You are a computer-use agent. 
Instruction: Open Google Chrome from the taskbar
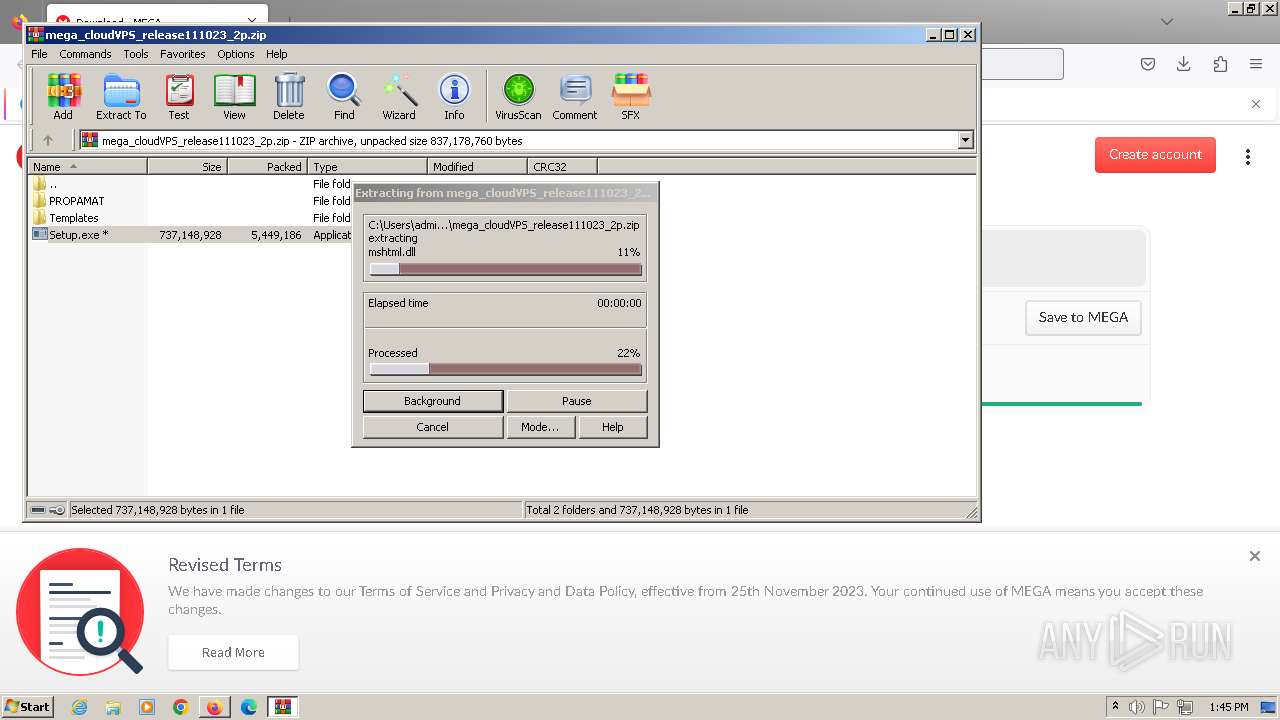(x=181, y=707)
